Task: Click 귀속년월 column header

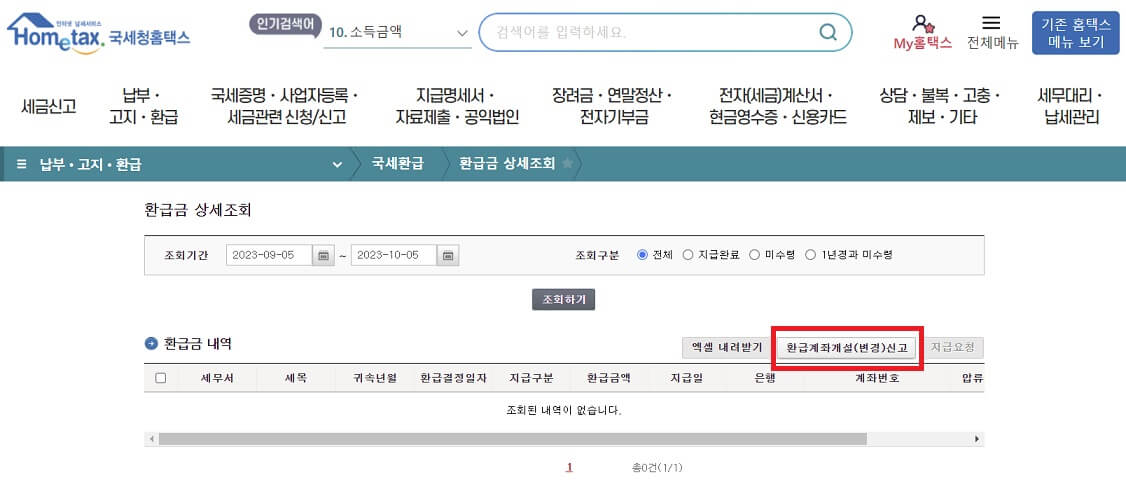Action: point(375,378)
